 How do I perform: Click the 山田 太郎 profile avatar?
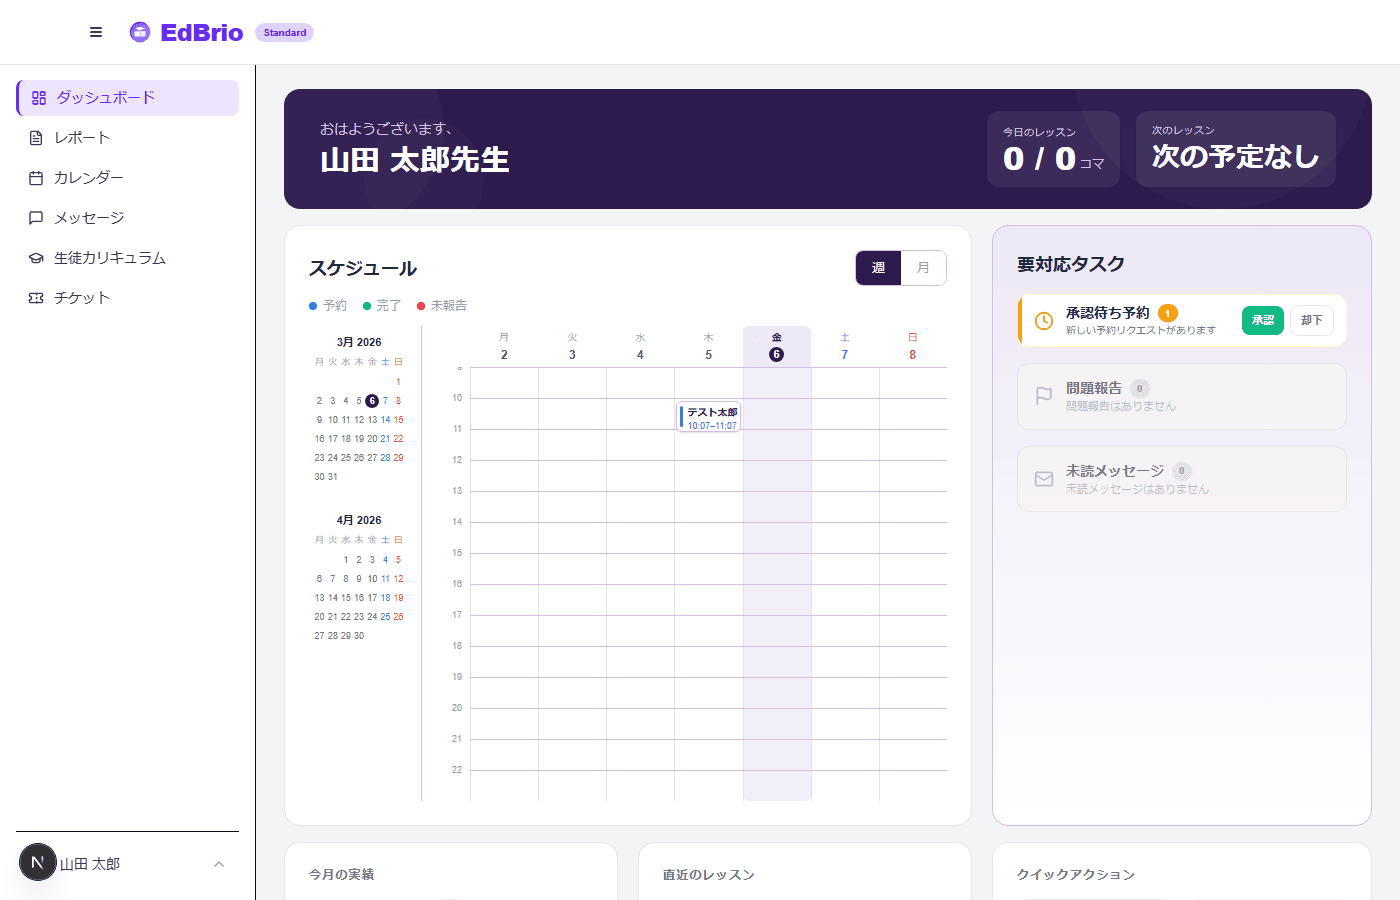point(38,862)
